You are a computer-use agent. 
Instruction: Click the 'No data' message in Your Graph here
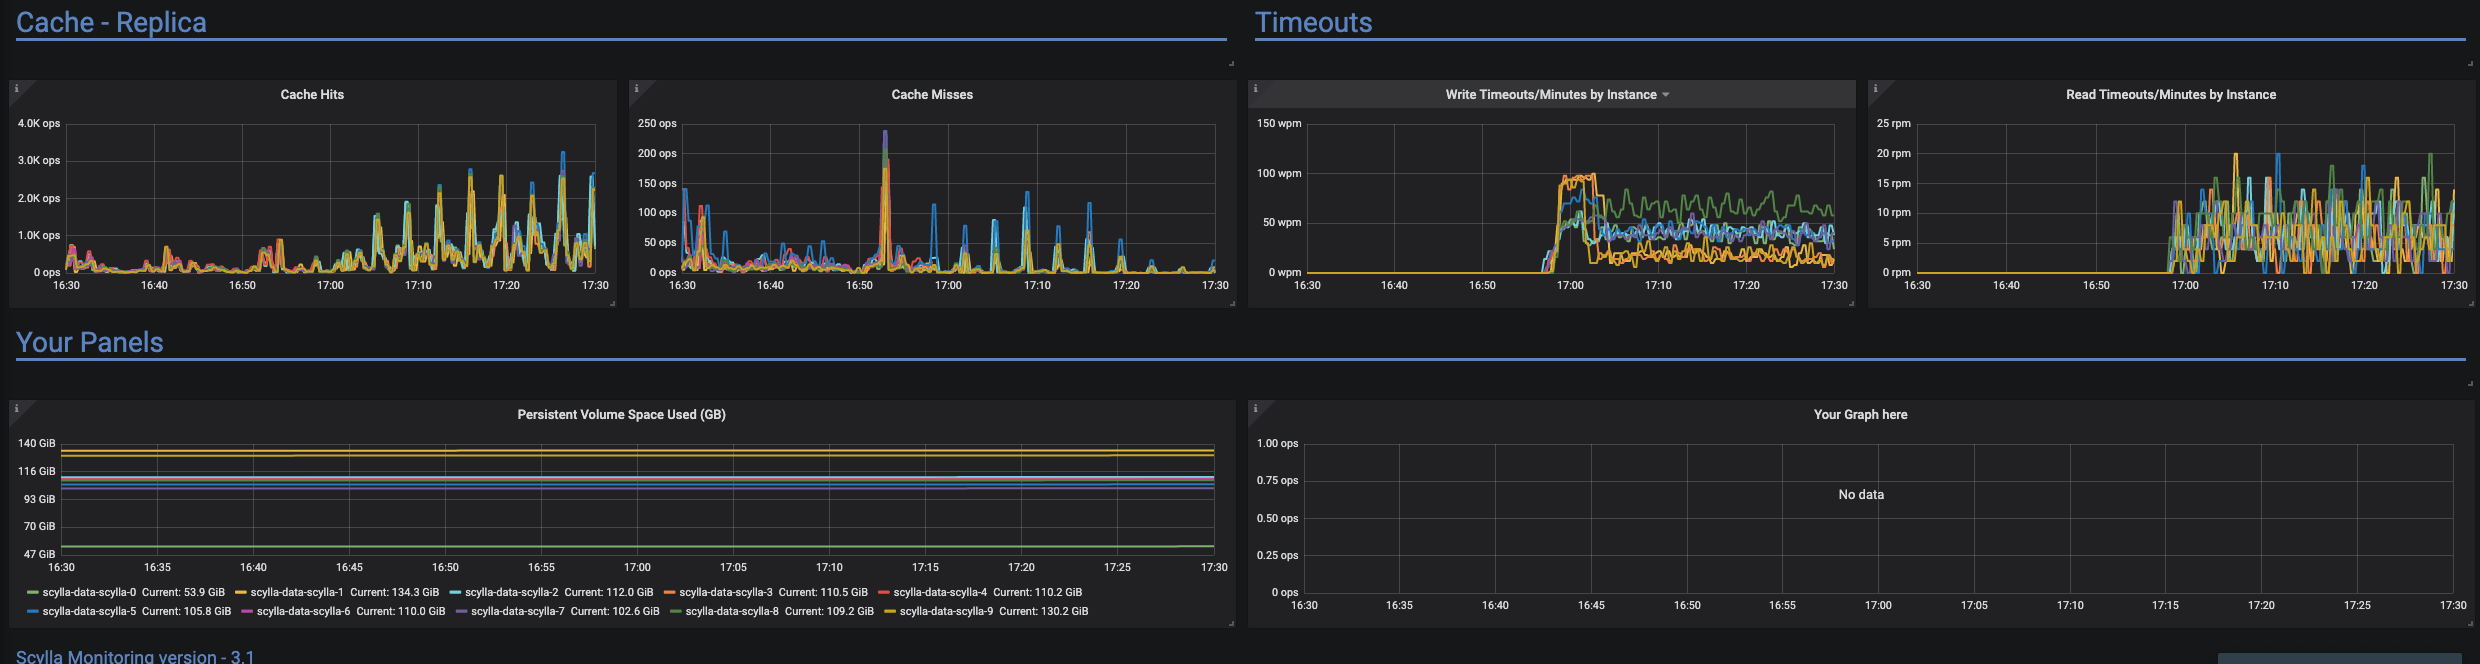point(1860,495)
